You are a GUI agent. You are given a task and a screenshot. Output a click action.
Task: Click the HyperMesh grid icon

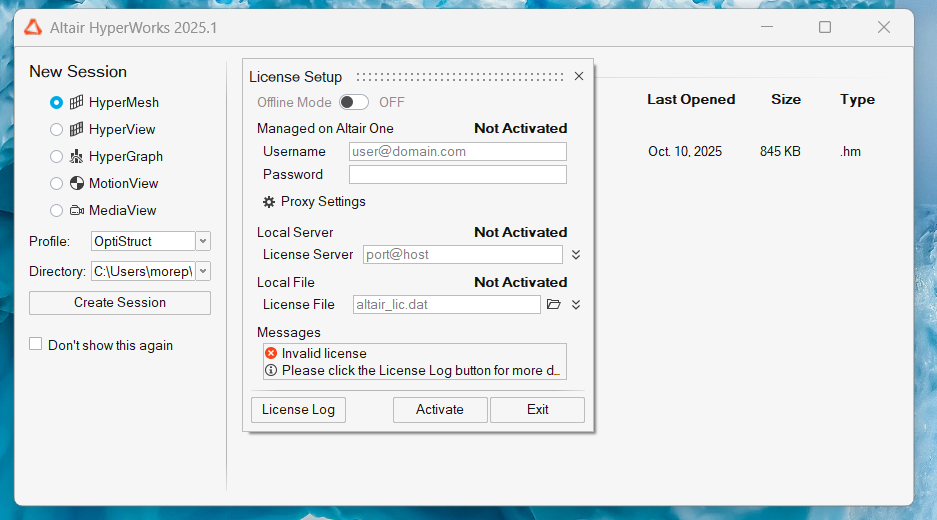click(x=76, y=102)
